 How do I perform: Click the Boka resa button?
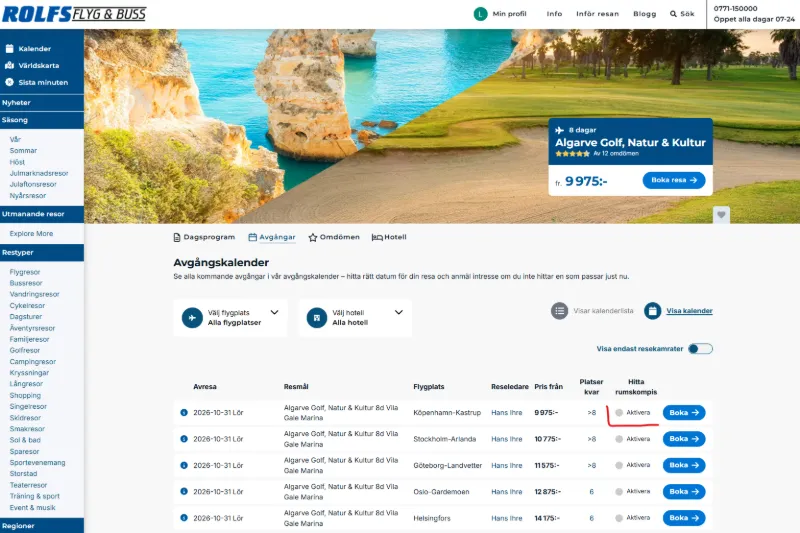674,180
